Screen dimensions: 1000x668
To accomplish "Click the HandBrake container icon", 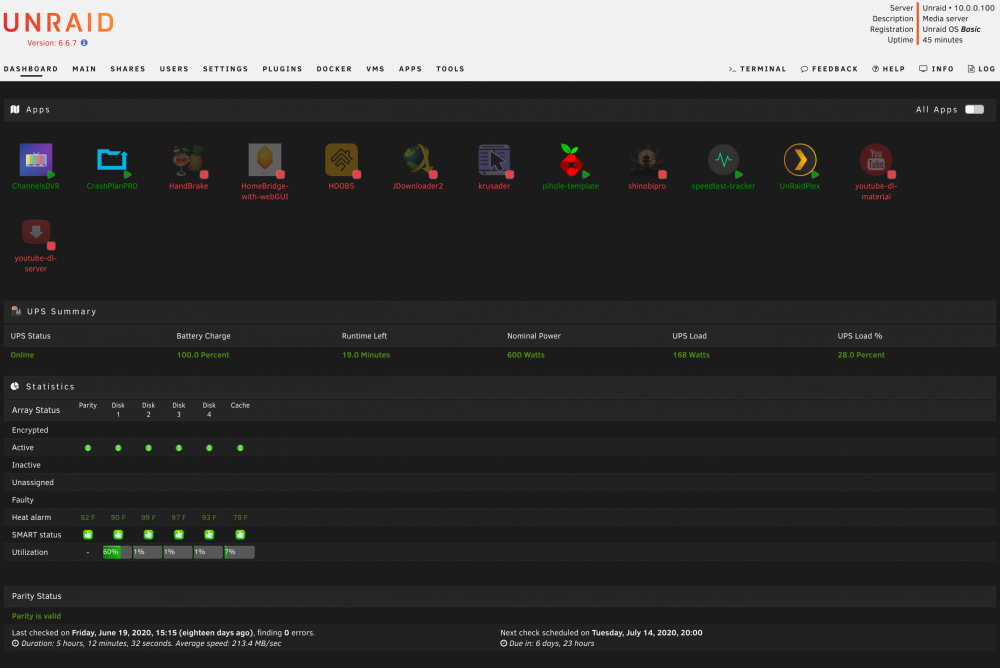I will 188,160.
